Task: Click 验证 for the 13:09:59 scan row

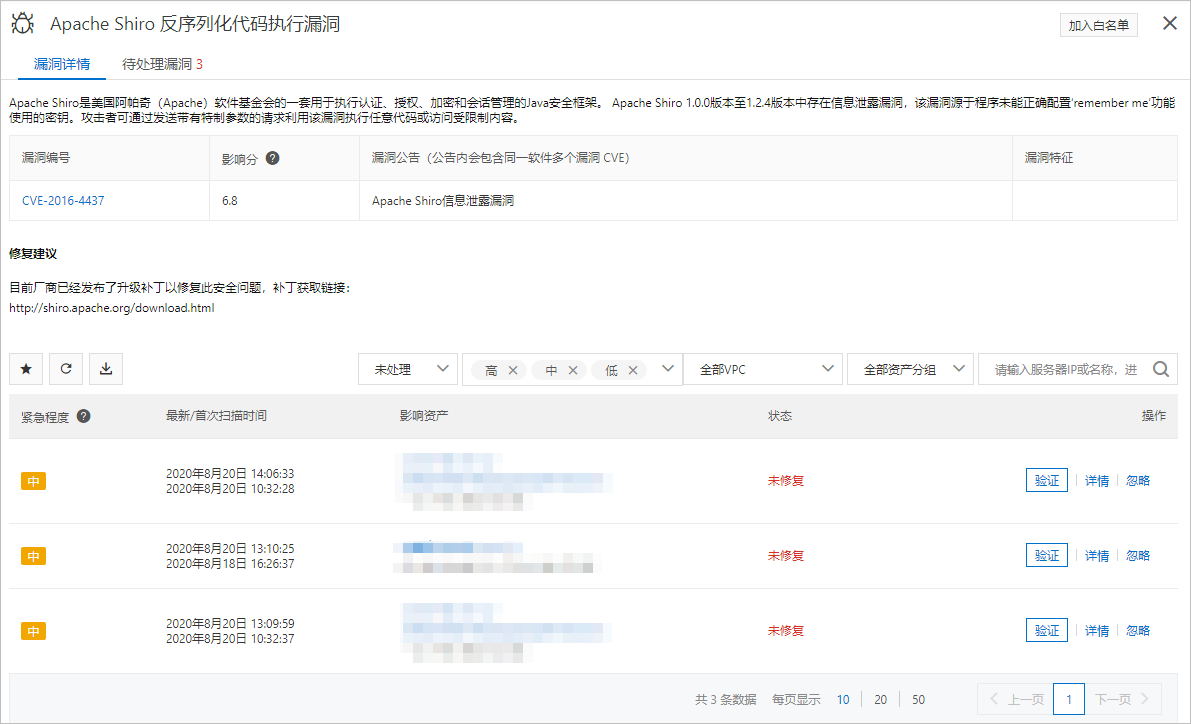Action: (x=1047, y=631)
